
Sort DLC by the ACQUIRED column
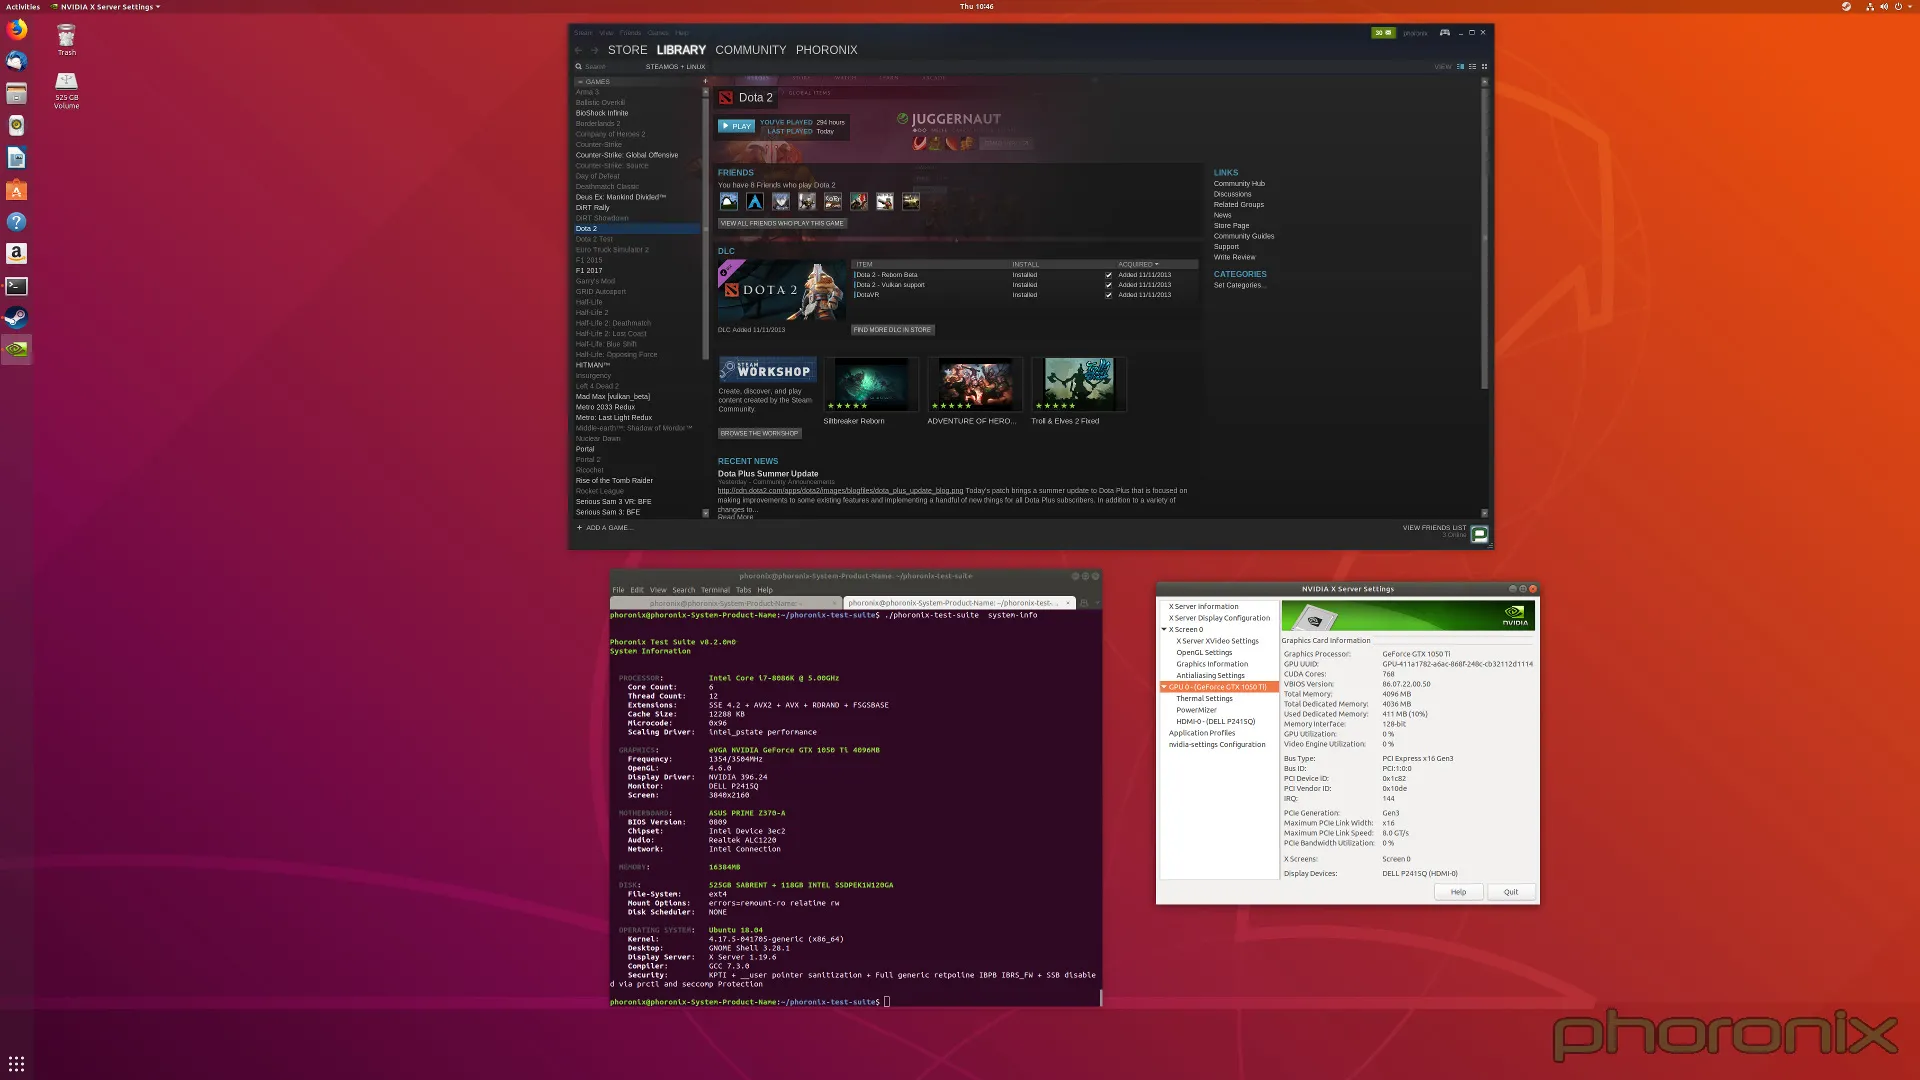point(1138,265)
